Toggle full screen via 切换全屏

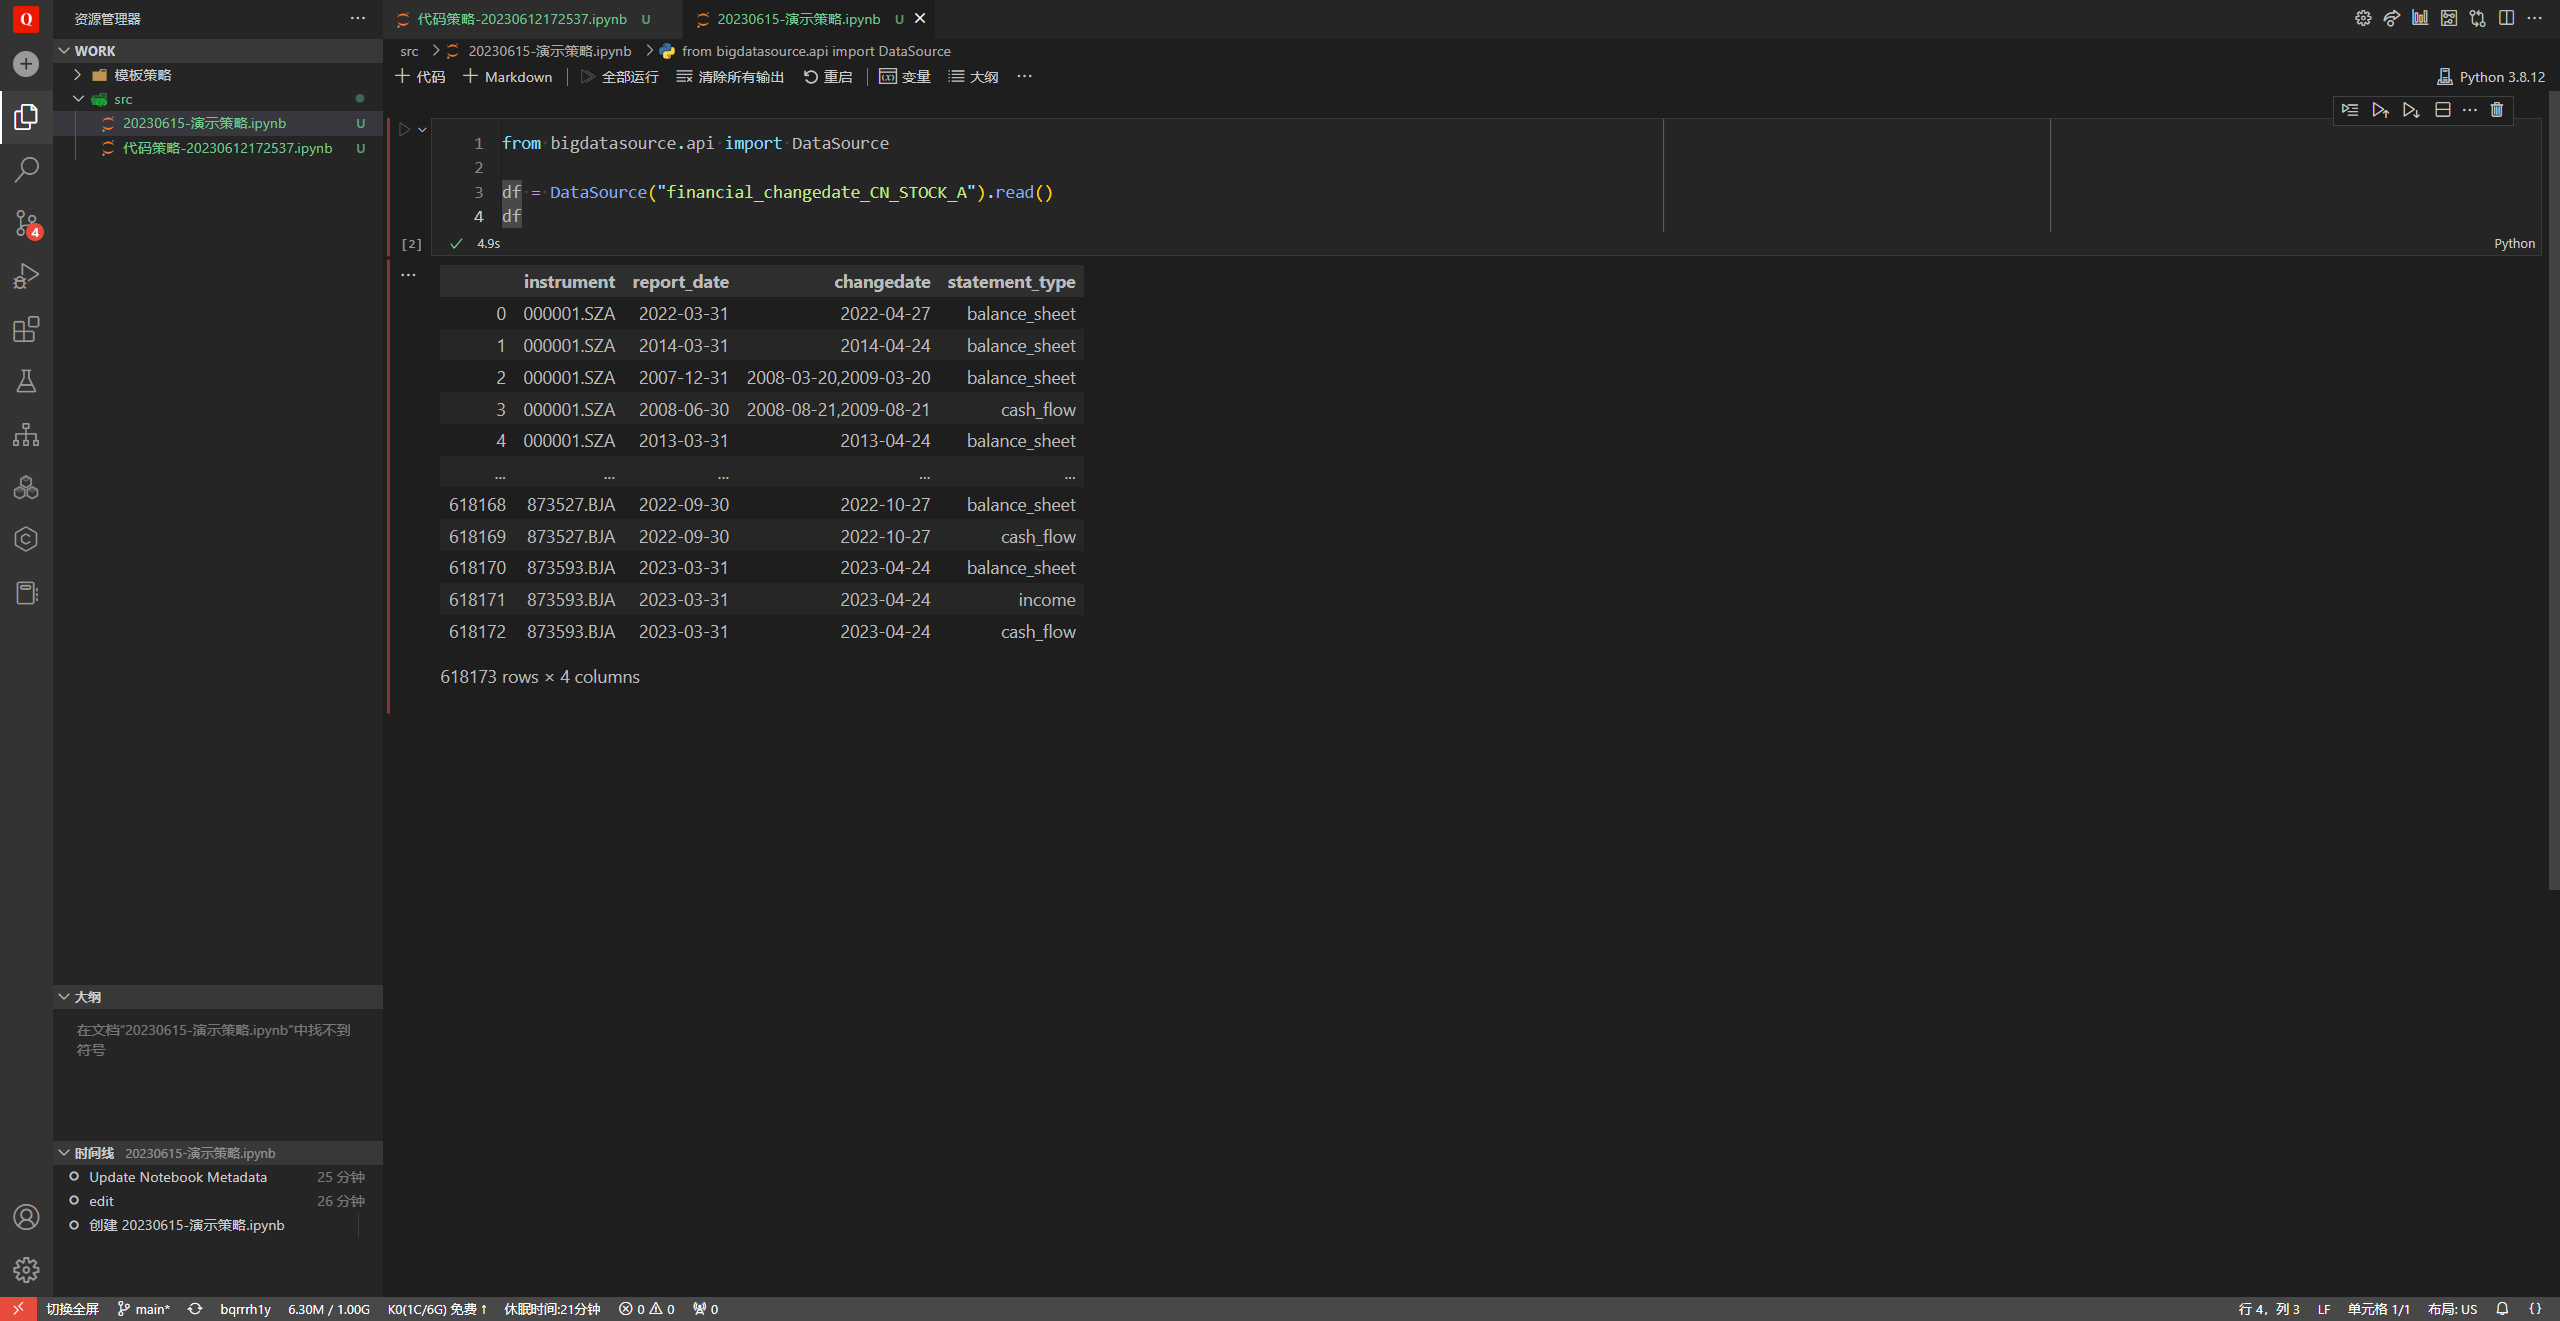pos(72,1309)
